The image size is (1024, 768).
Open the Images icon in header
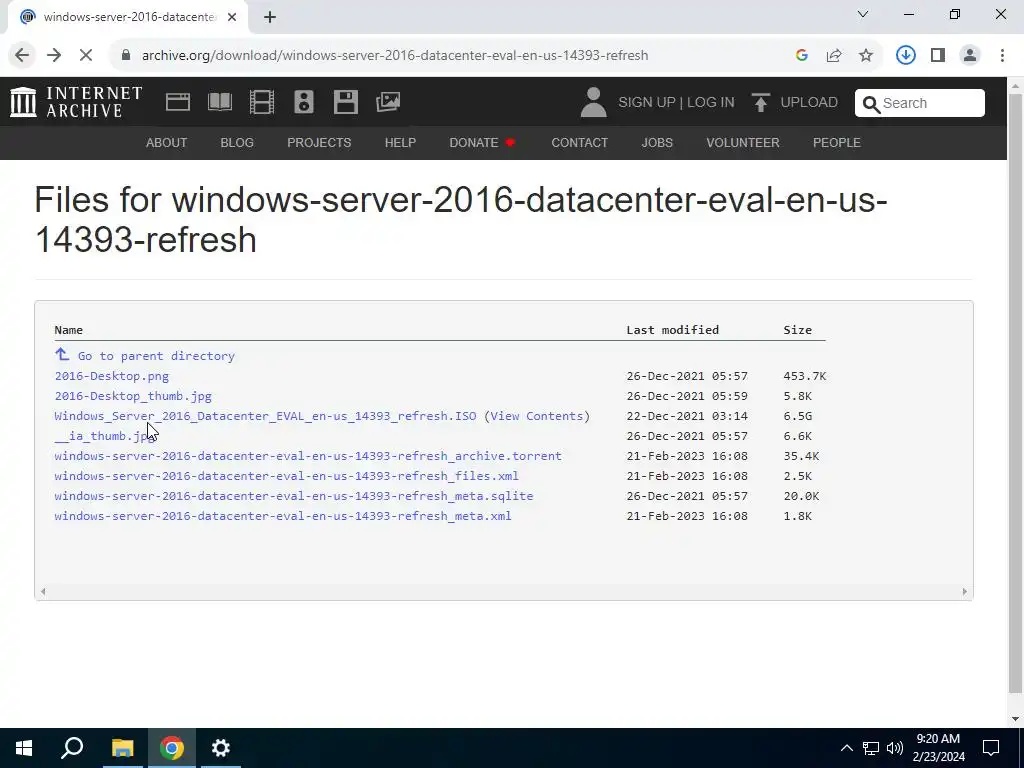[x=388, y=102]
